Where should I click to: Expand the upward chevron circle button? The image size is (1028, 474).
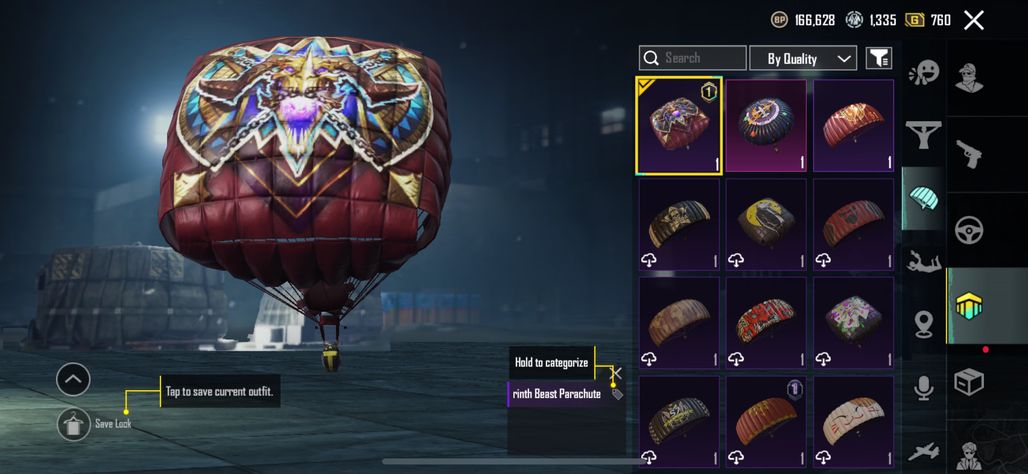click(x=73, y=379)
